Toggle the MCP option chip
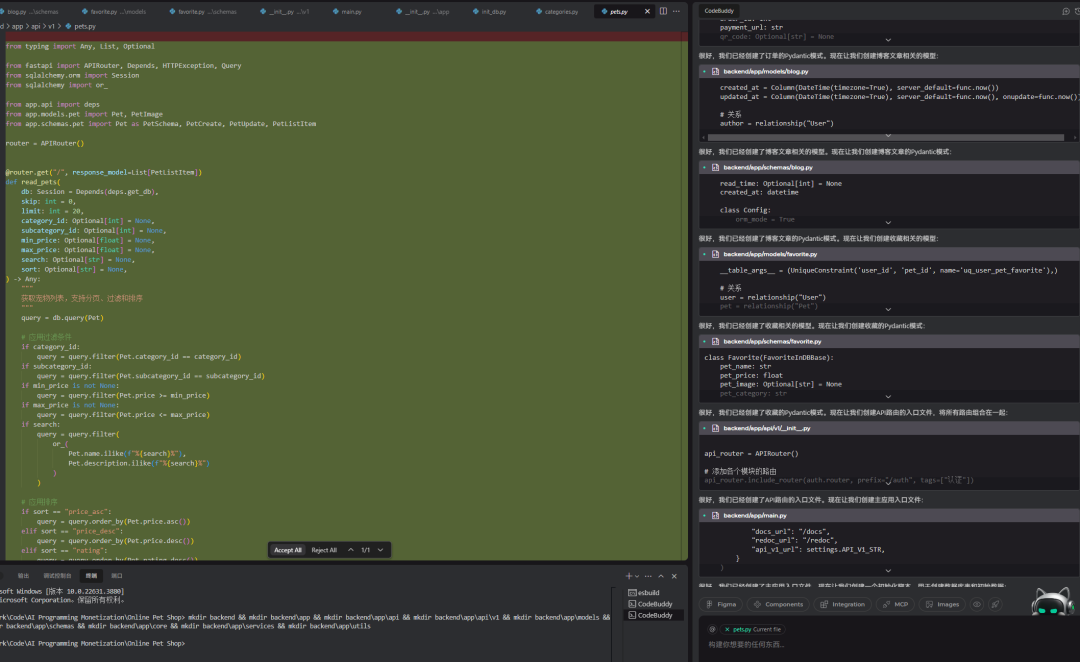Image resolution: width=1080 pixels, height=662 pixels. tap(896, 604)
